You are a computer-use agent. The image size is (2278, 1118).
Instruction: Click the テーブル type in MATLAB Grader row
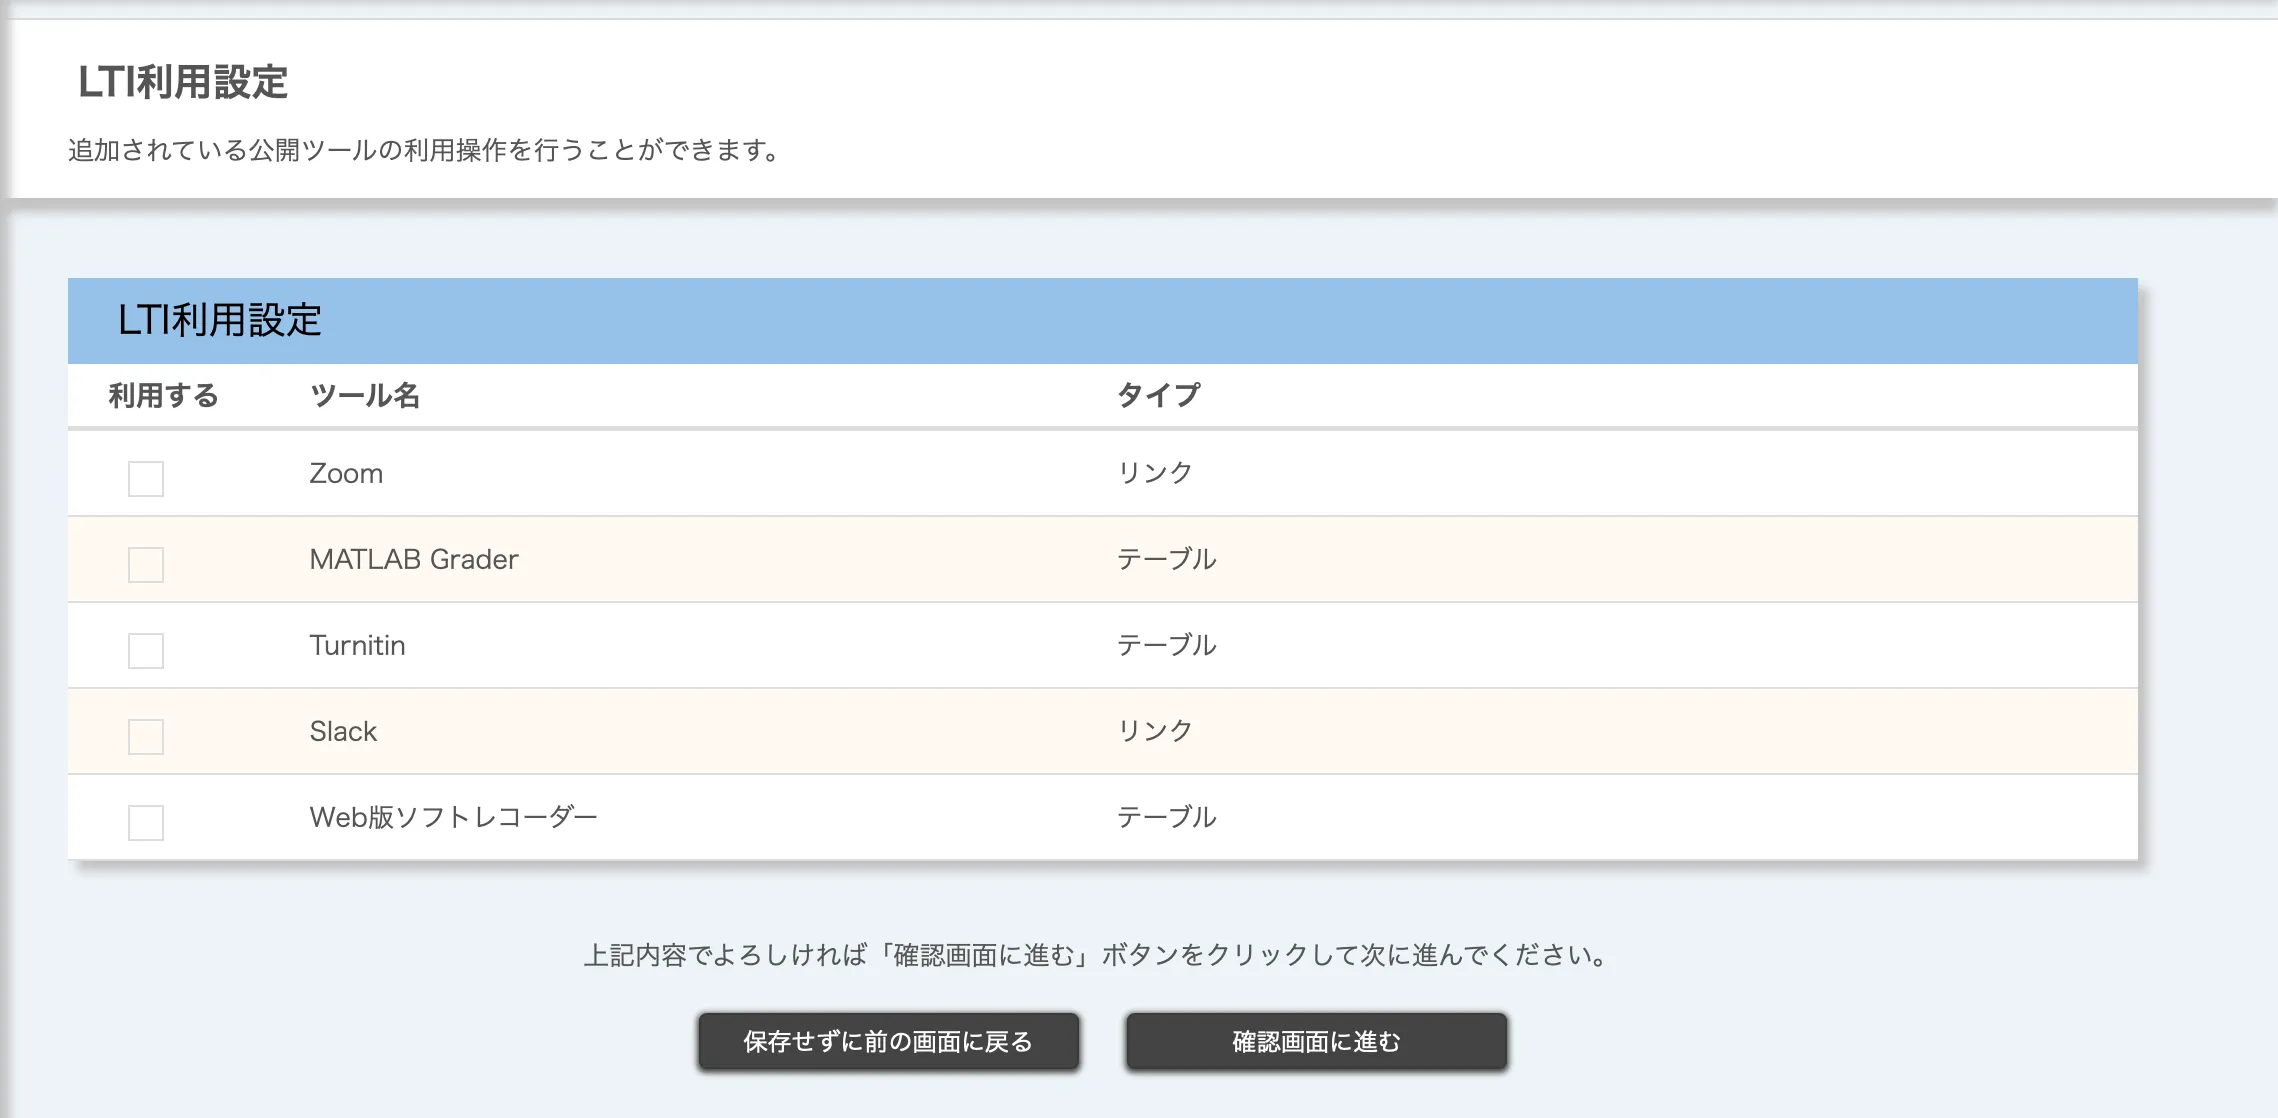click(1166, 559)
